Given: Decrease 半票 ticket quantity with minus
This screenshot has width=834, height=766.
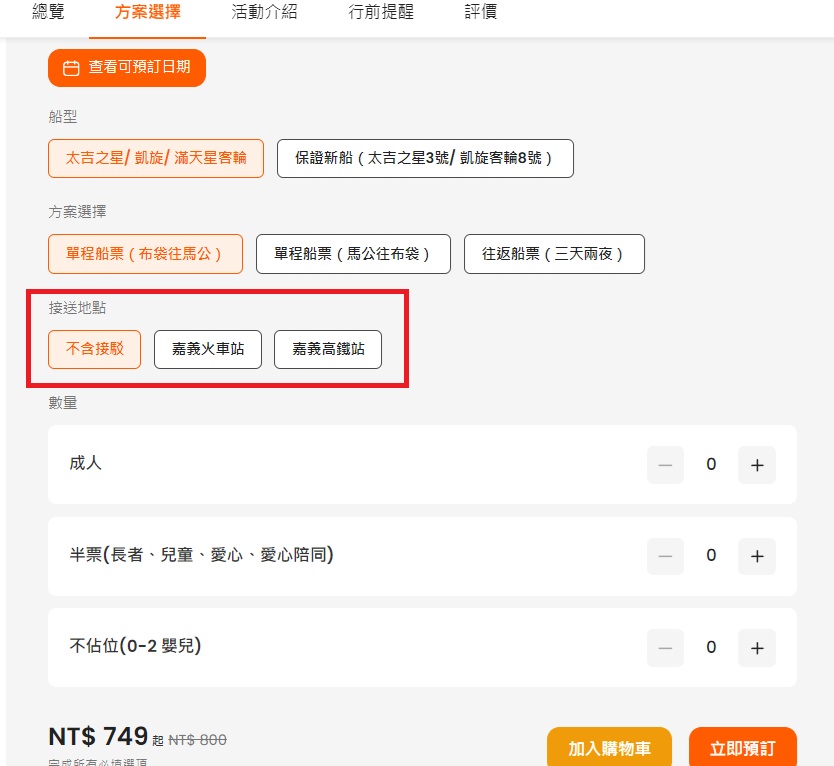Looking at the screenshot, I should (665, 556).
